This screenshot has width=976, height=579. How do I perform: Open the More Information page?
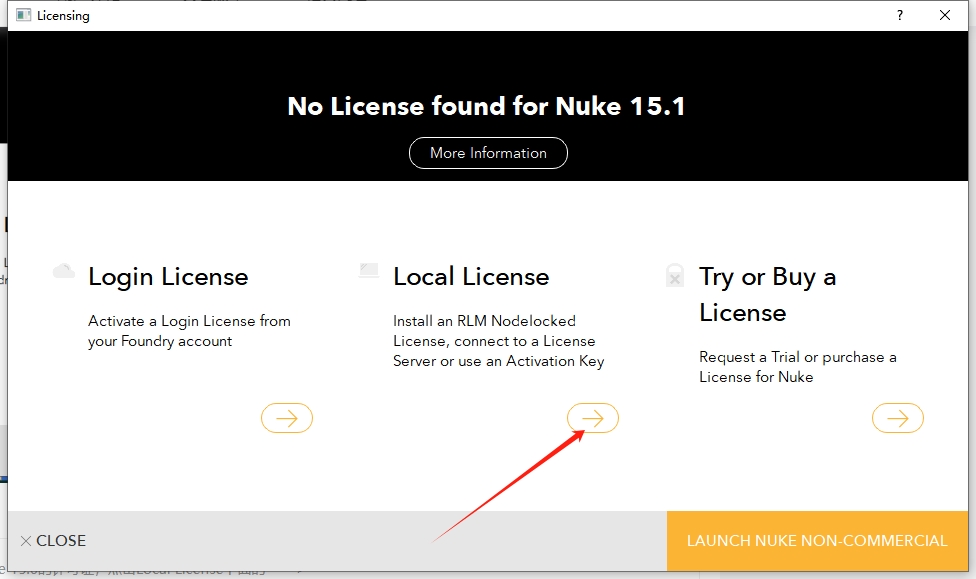pyautogui.click(x=488, y=153)
